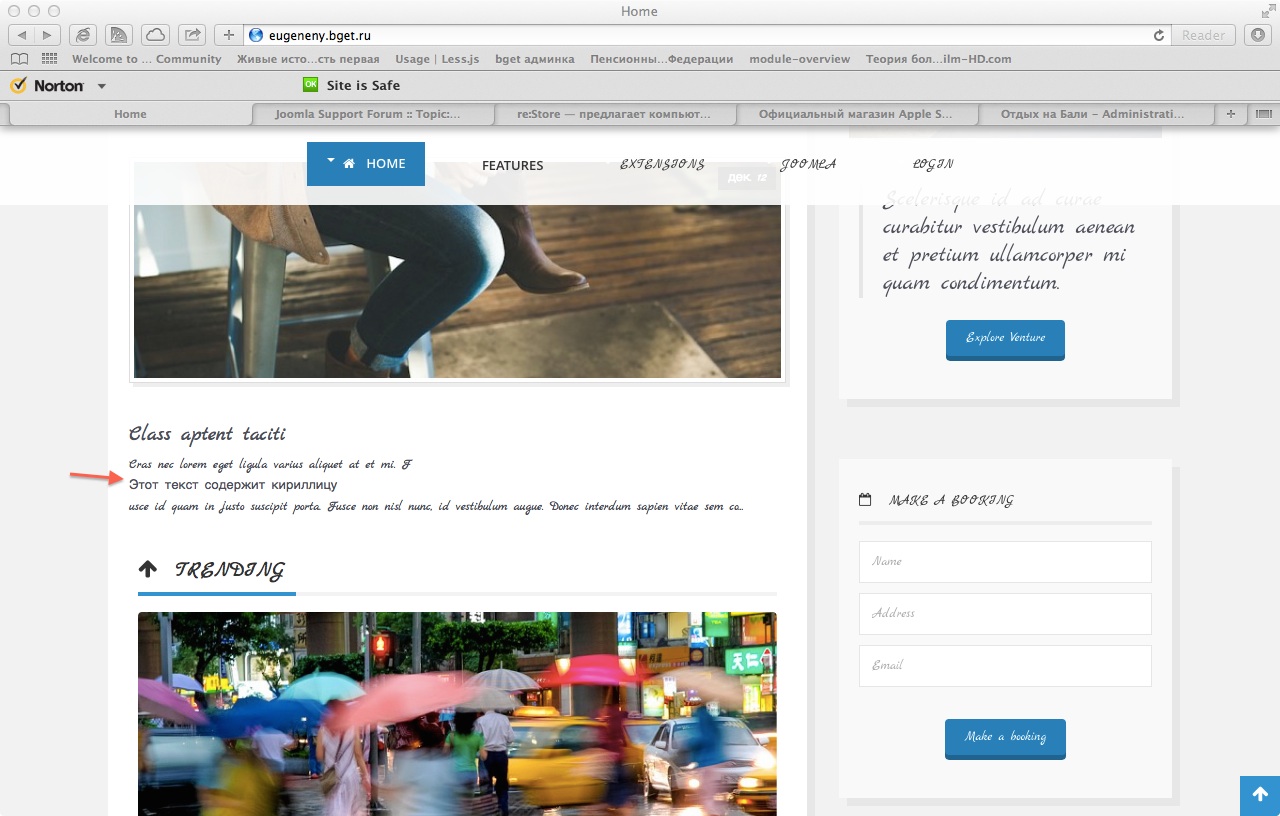The height and width of the screenshot is (816, 1280).
Task: Reload the page with the refresh icon
Action: [1159, 35]
